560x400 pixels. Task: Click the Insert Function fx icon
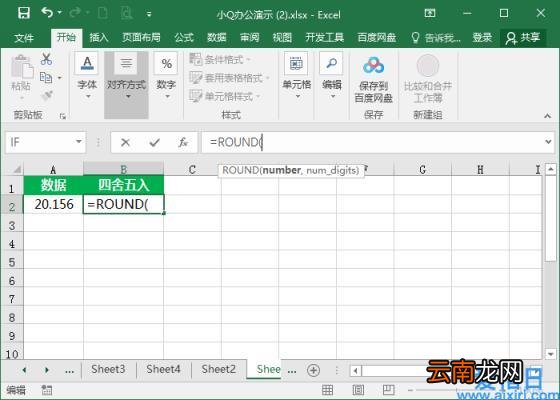coord(183,142)
